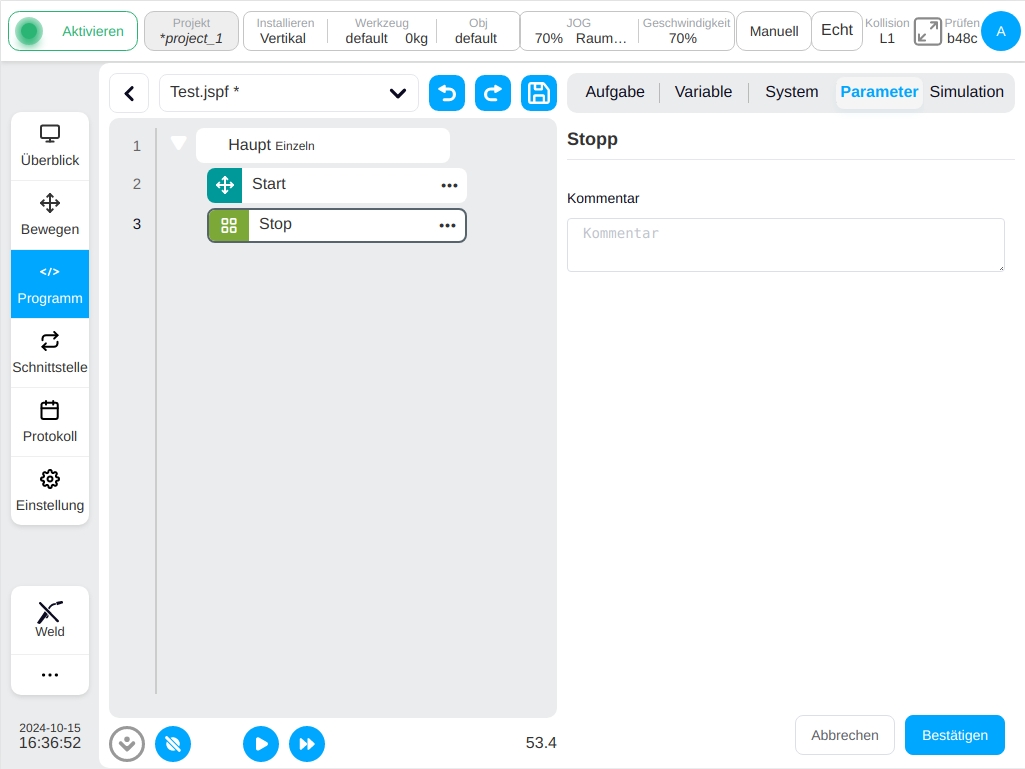Click the green Stop block icon
1025x769 pixels.
[229, 226]
